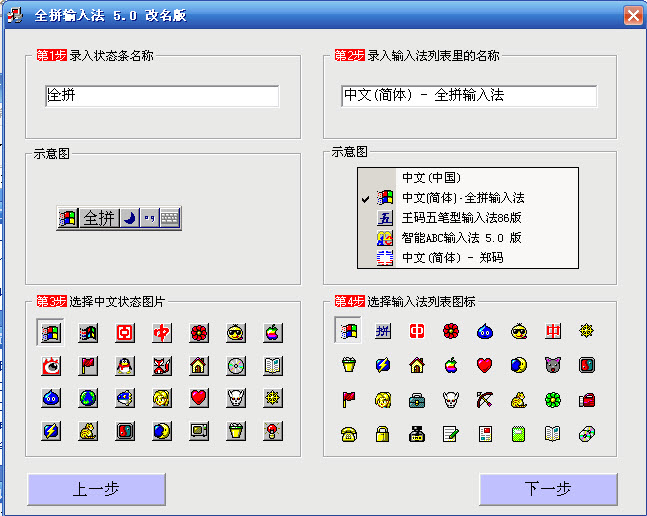This screenshot has width=647, height=516.
Task: Click the moon button in preview status bar
Action: [130, 218]
